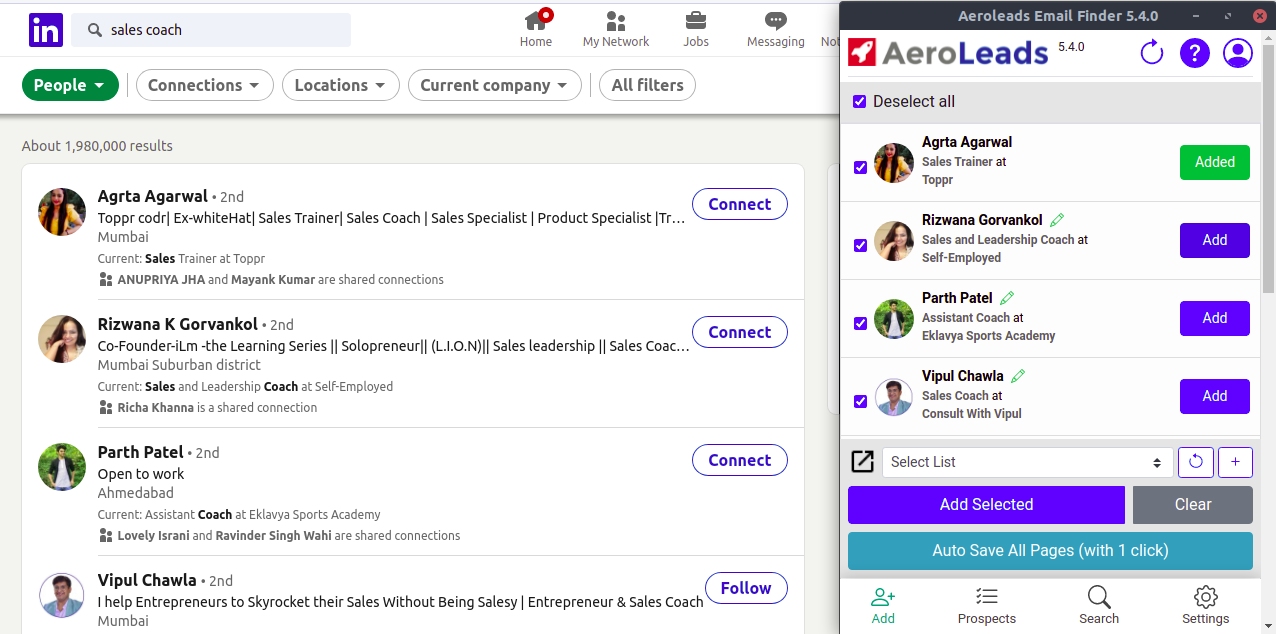Click Agrta Agarwal's shared connections line
Image resolution: width=1276 pixels, height=634 pixels.
272,280
